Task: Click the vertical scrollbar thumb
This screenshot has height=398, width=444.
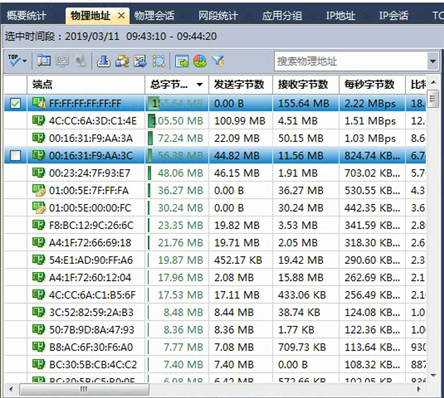Action: point(433,98)
